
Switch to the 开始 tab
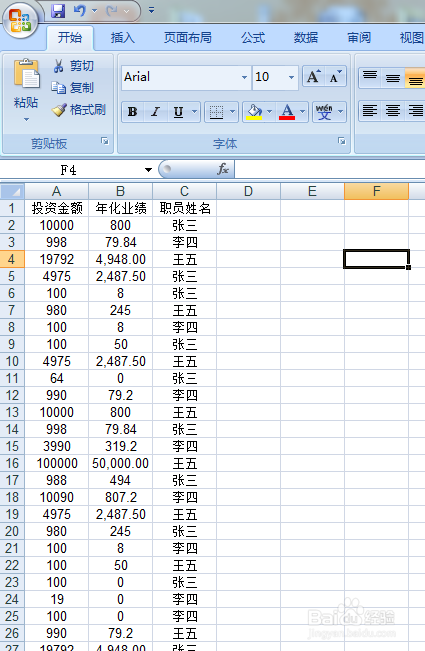click(x=70, y=38)
